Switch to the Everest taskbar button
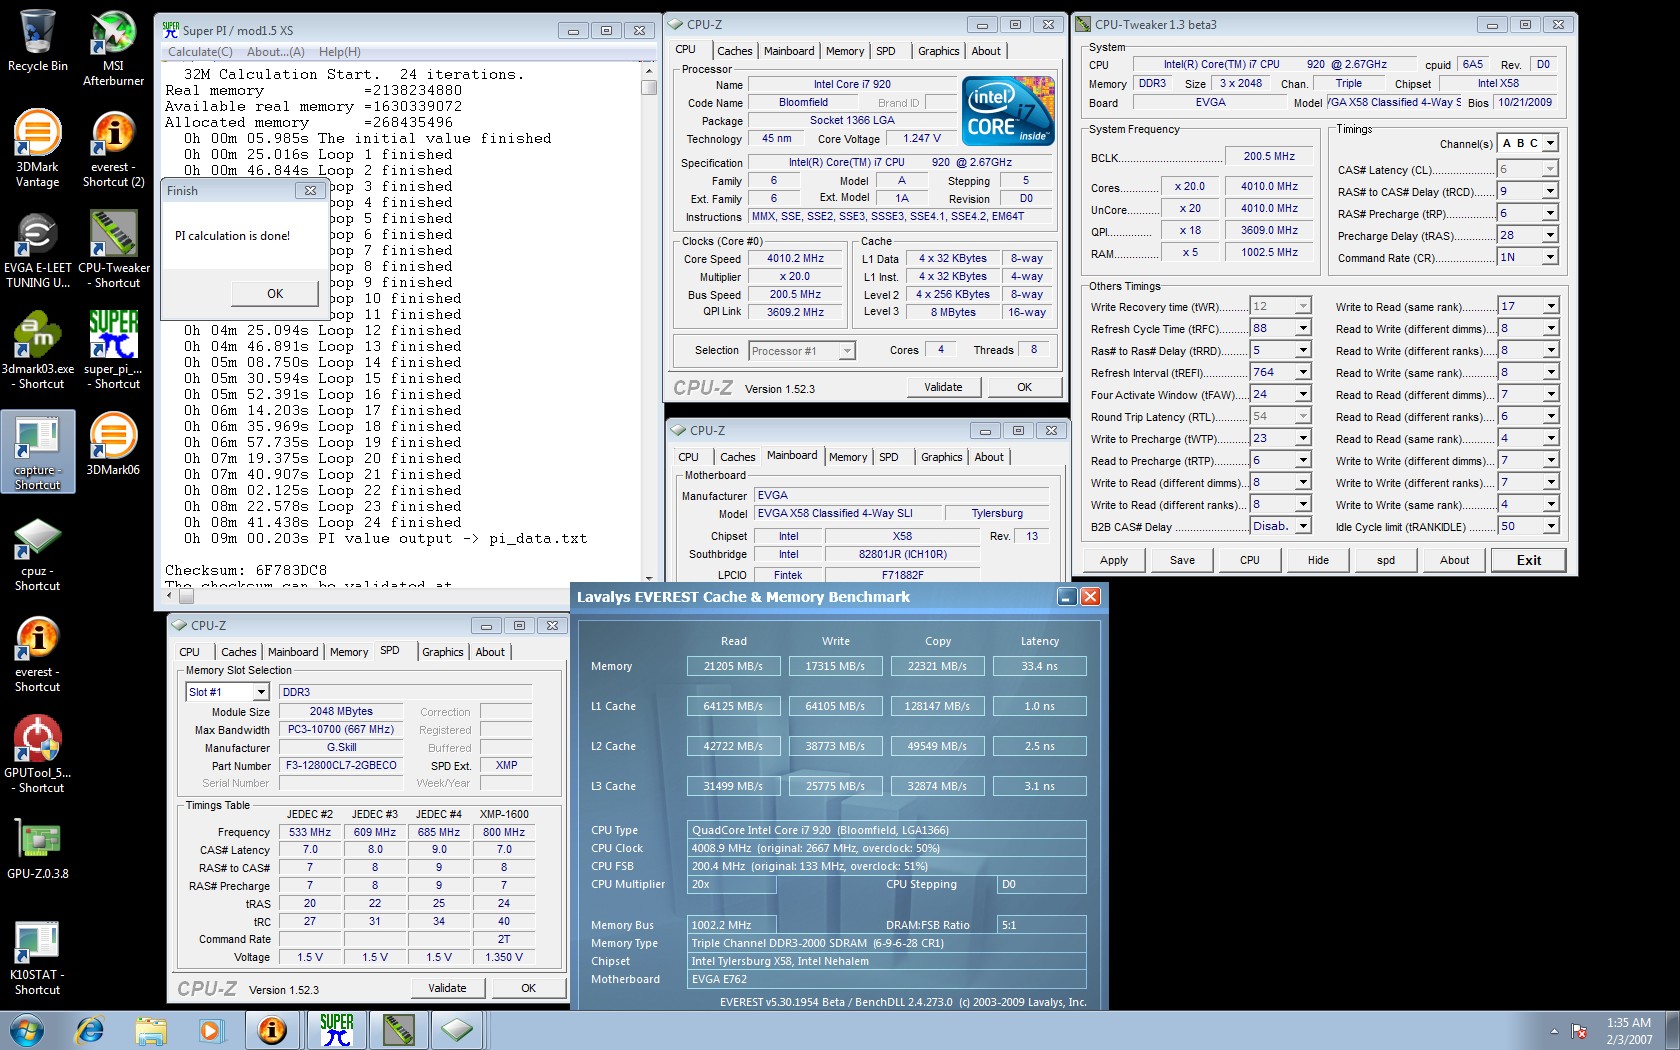Image resolution: width=1680 pixels, height=1050 pixels. (272, 1030)
